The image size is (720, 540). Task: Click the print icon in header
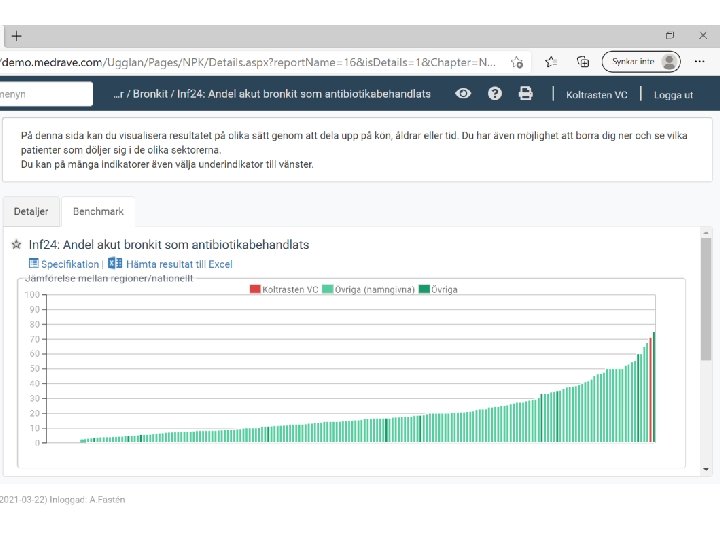pyautogui.click(x=525, y=93)
